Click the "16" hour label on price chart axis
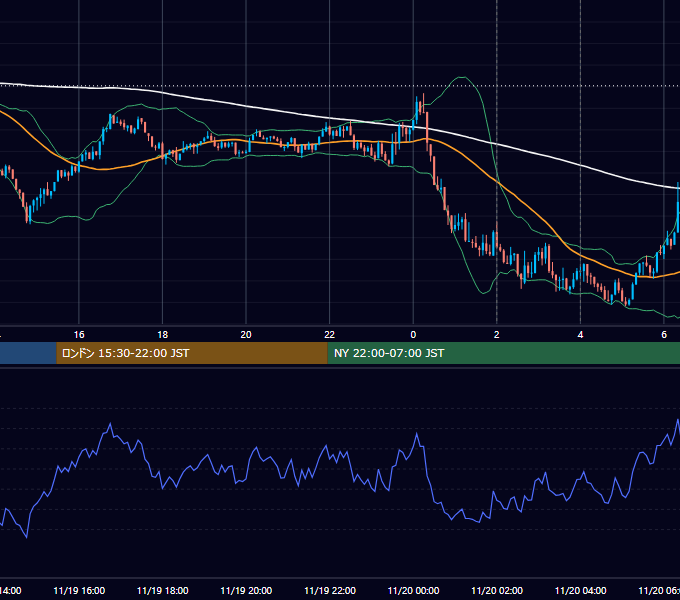Image resolution: width=680 pixels, height=600 pixels. click(79, 335)
